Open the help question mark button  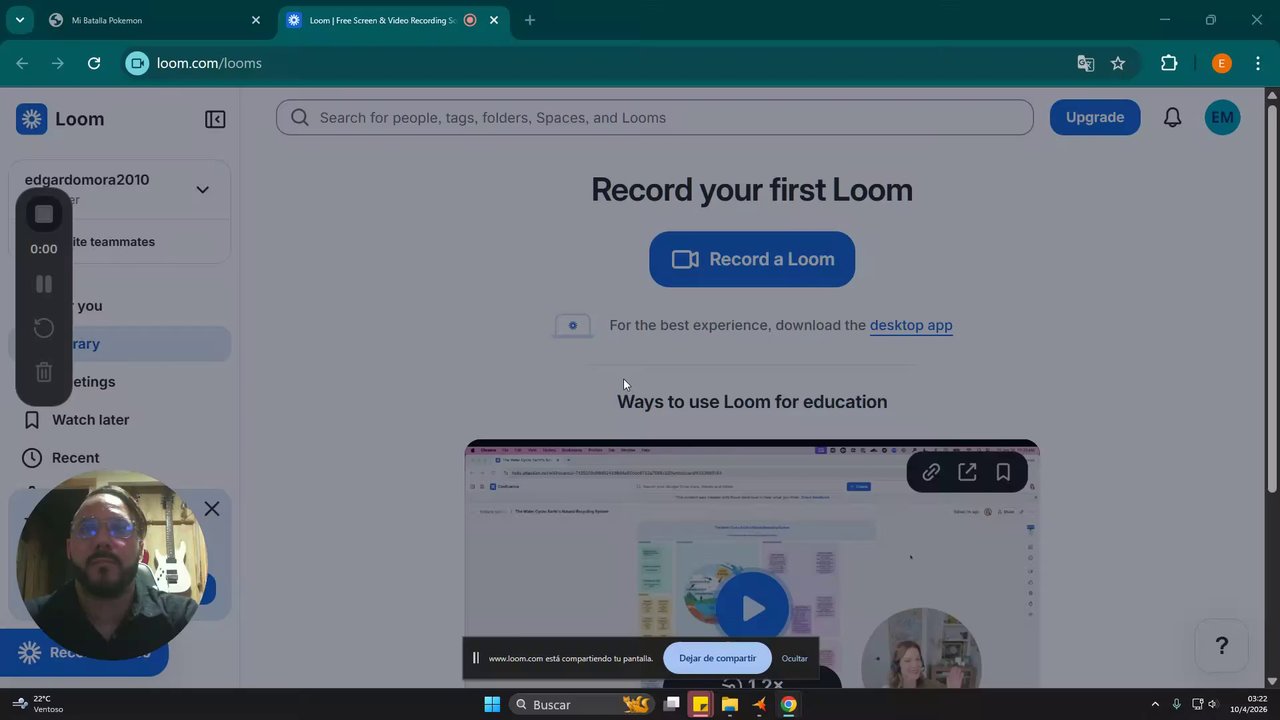(1221, 646)
